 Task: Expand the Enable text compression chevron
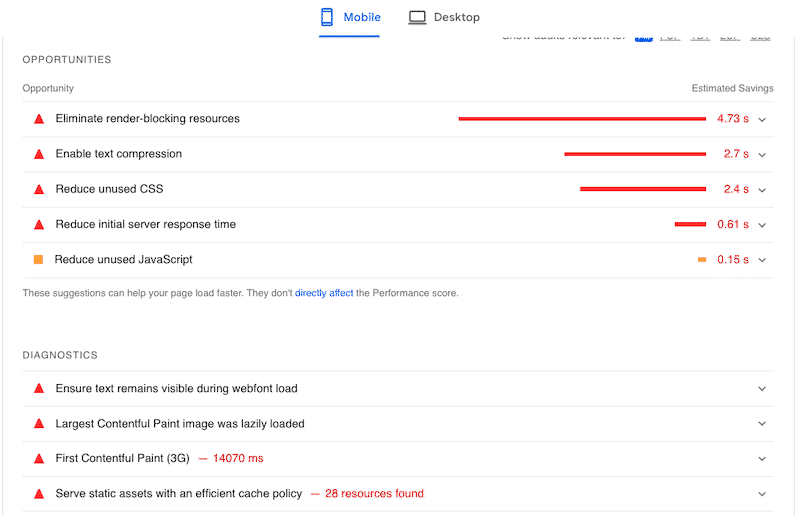pyautogui.click(x=762, y=154)
